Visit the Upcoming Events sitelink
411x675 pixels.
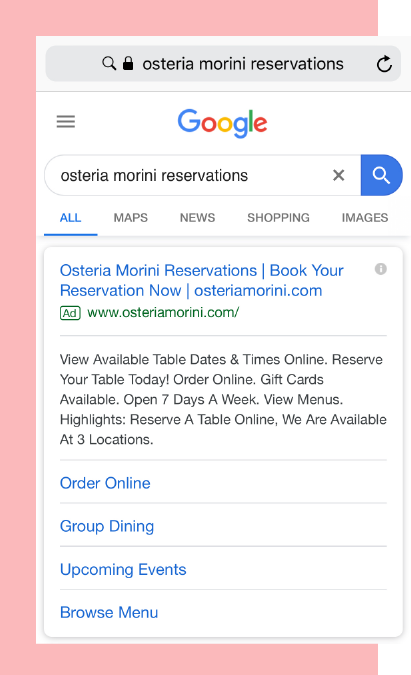tap(123, 570)
